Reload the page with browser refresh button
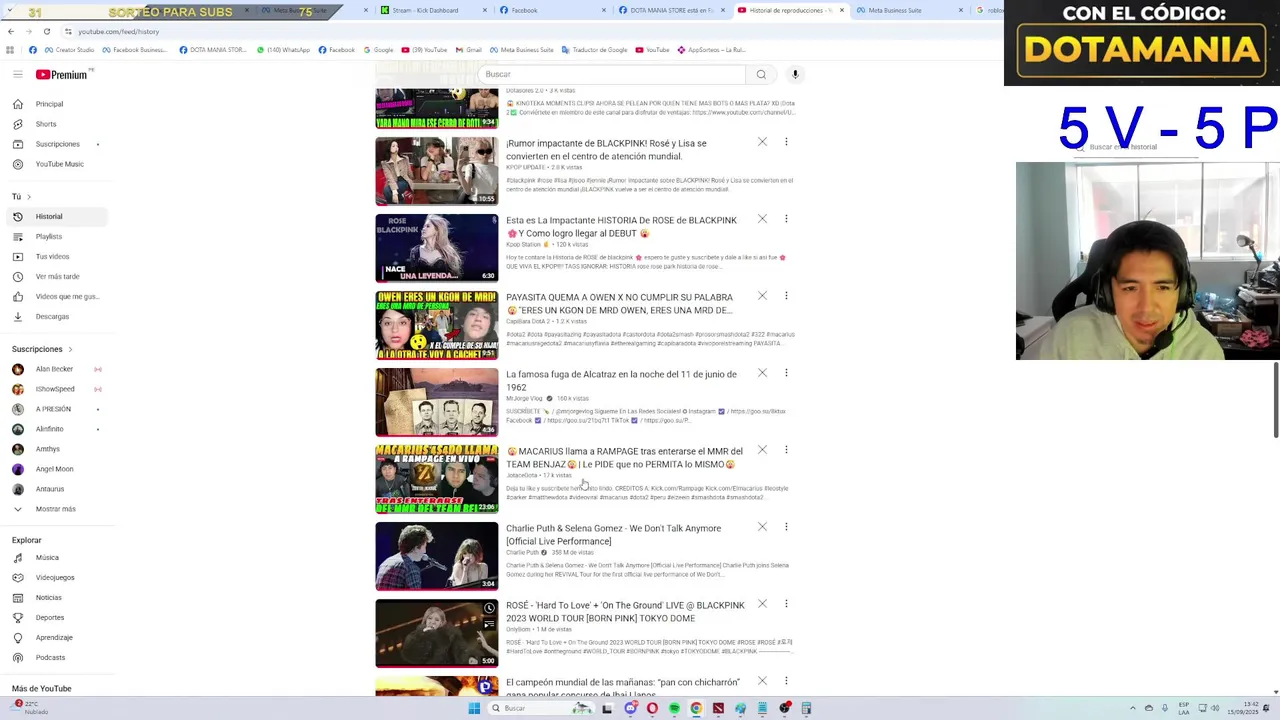The width and height of the screenshot is (1280, 720). coord(46,31)
